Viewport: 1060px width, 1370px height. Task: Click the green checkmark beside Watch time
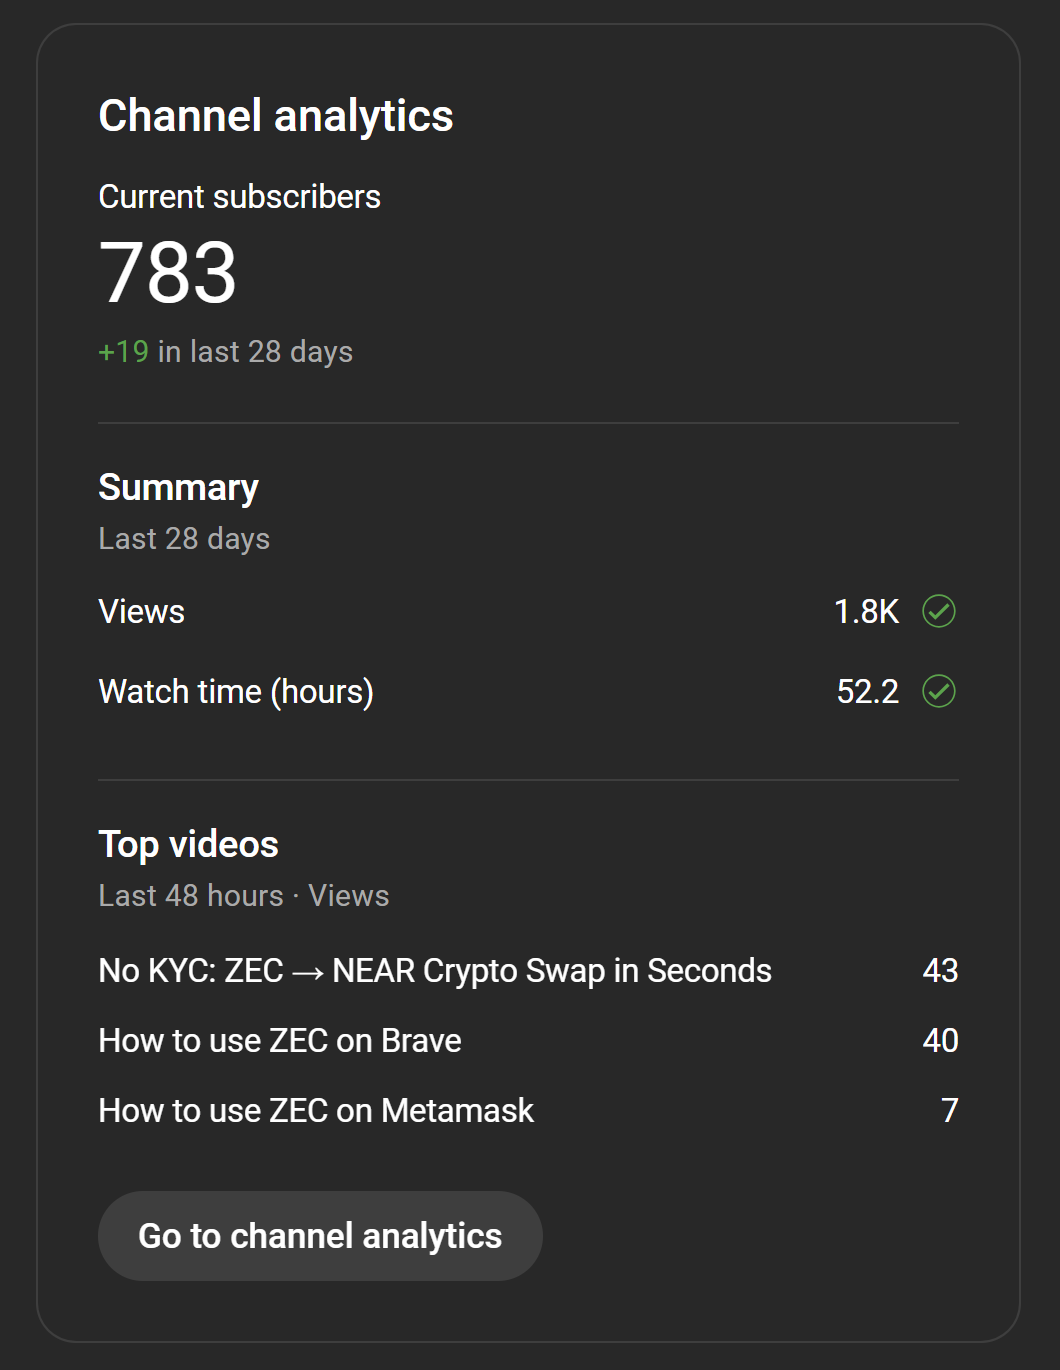[x=938, y=691]
